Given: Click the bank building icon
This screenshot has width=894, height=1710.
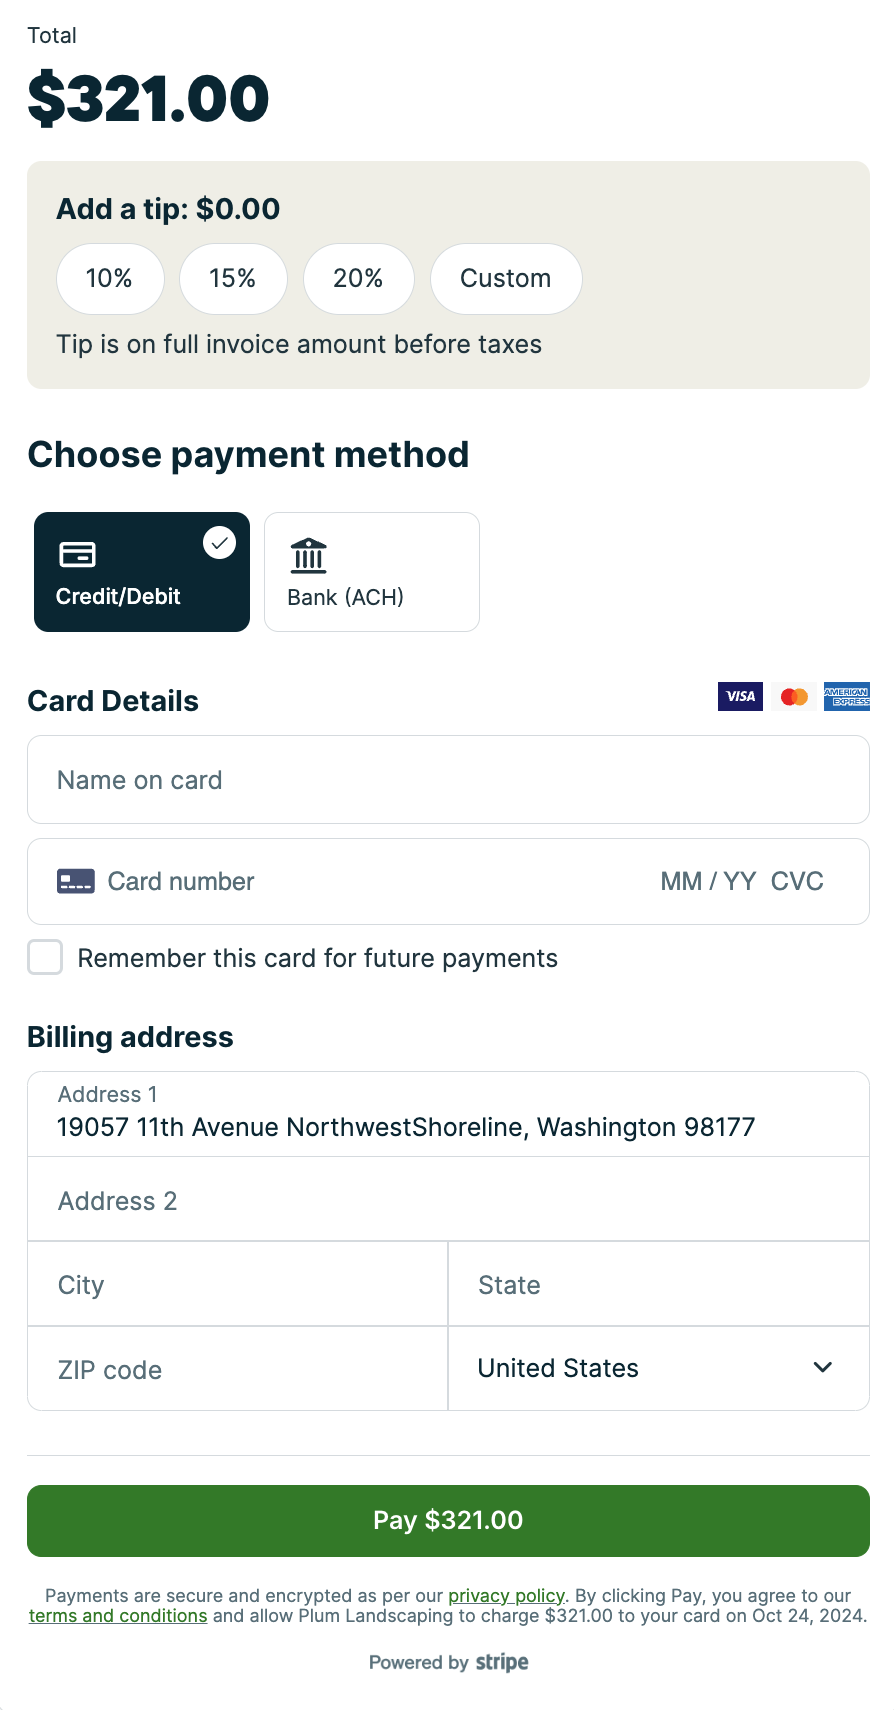Looking at the screenshot, I should click(x=308, y=556).
